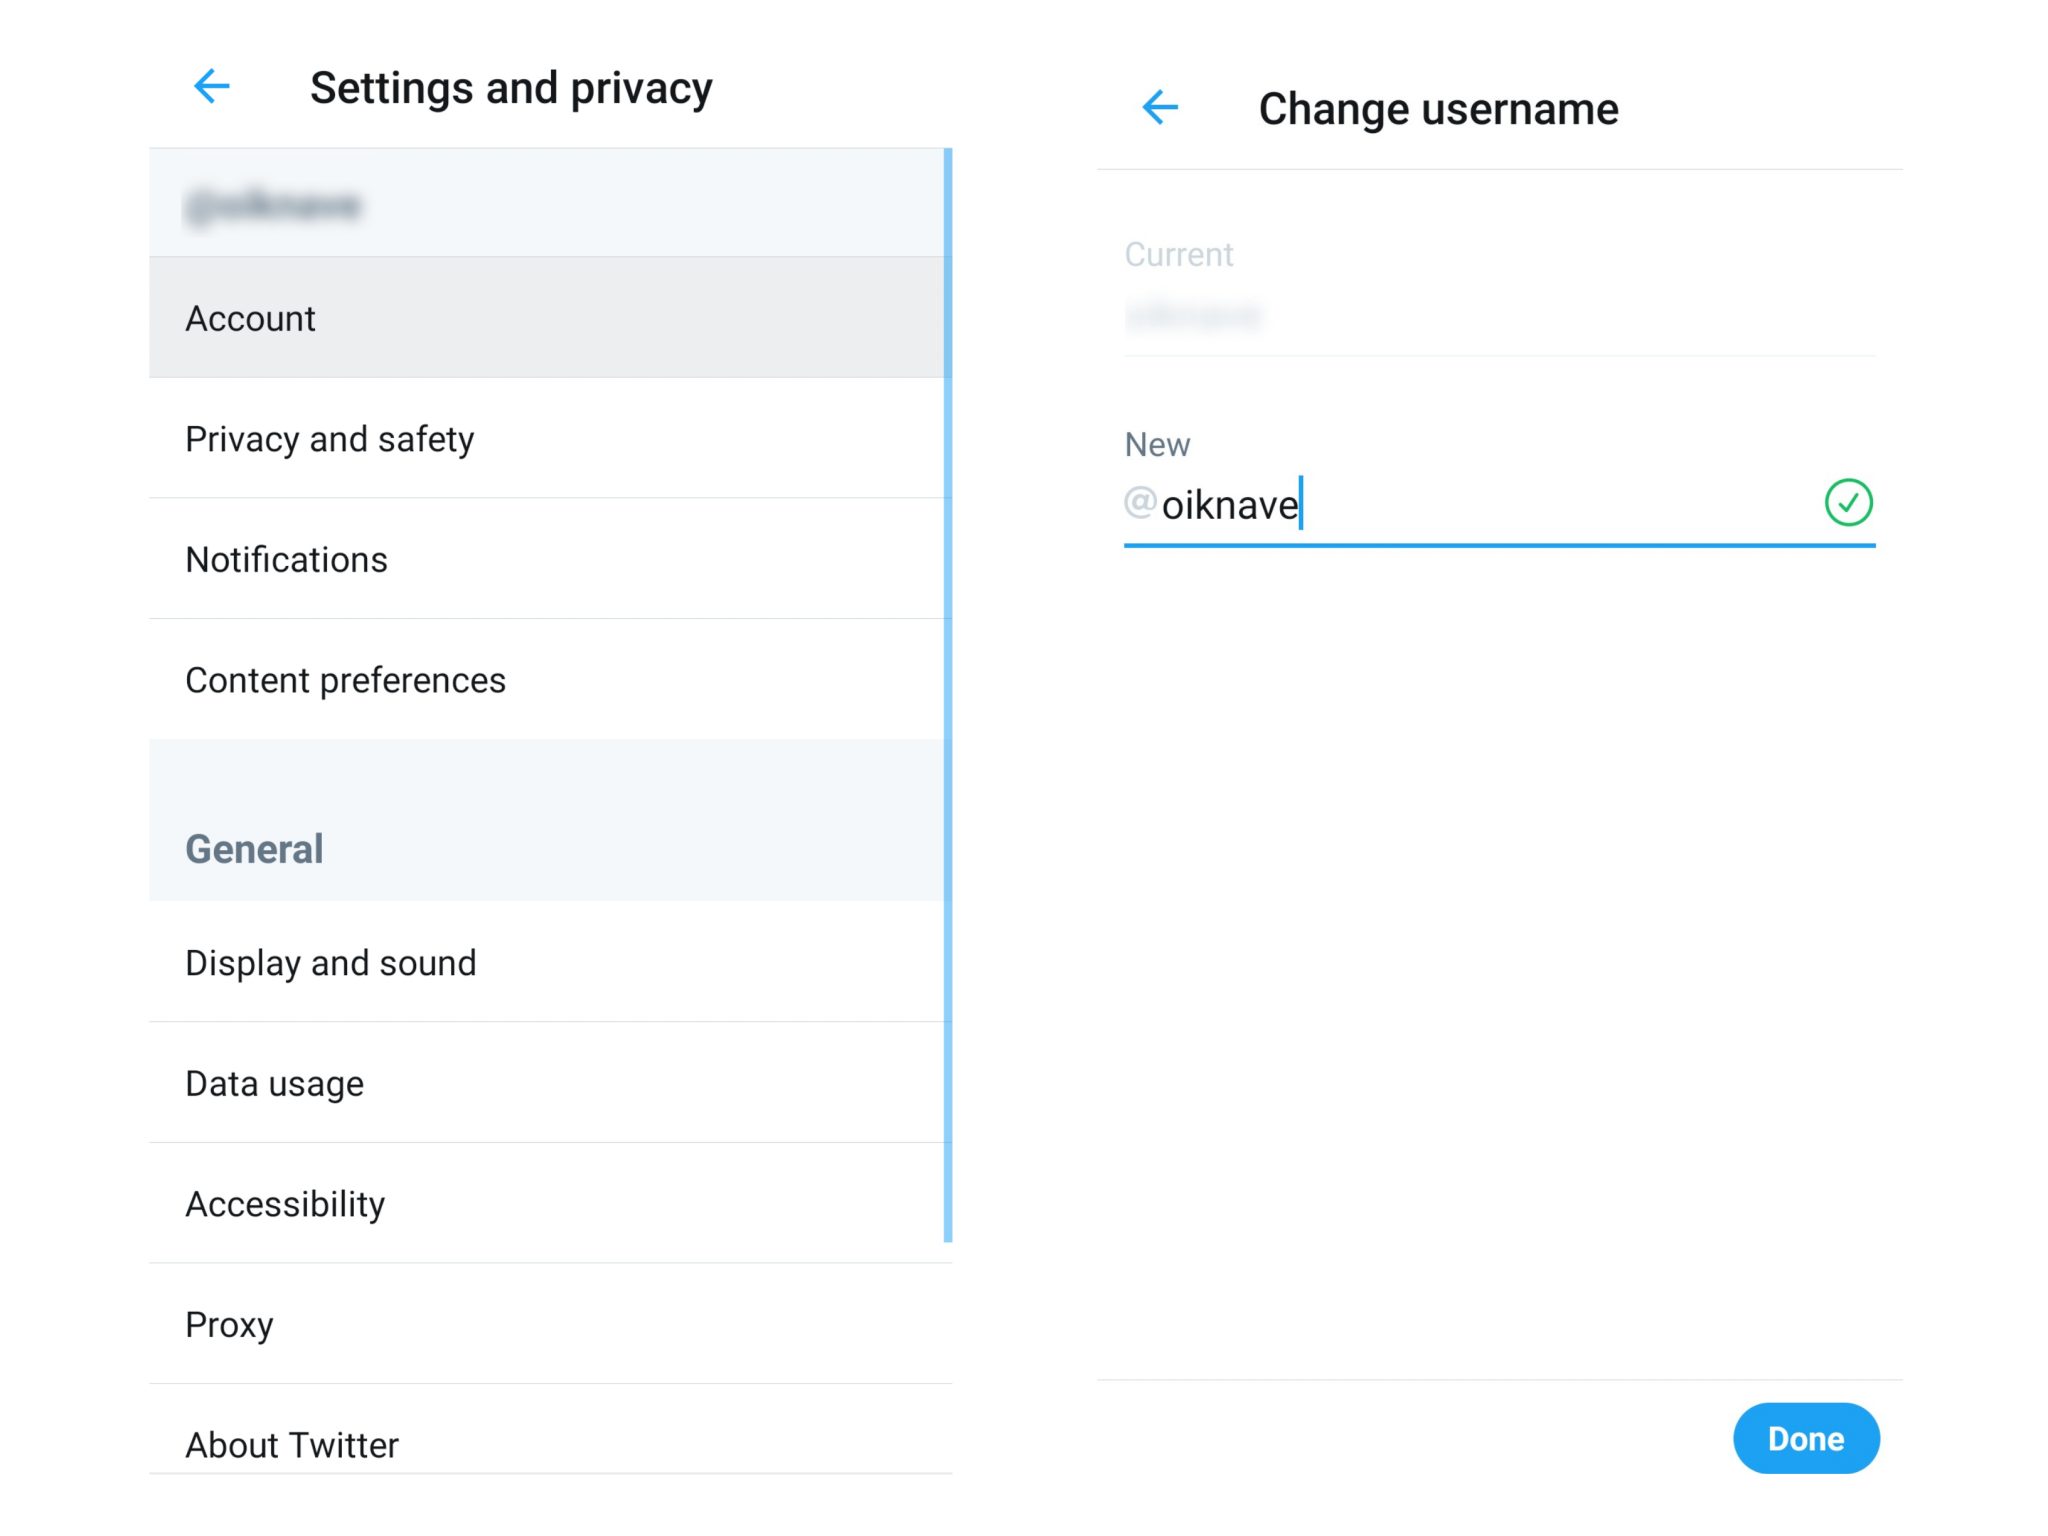
Task: Click the back arrow on Change username
Action: 1160,106
